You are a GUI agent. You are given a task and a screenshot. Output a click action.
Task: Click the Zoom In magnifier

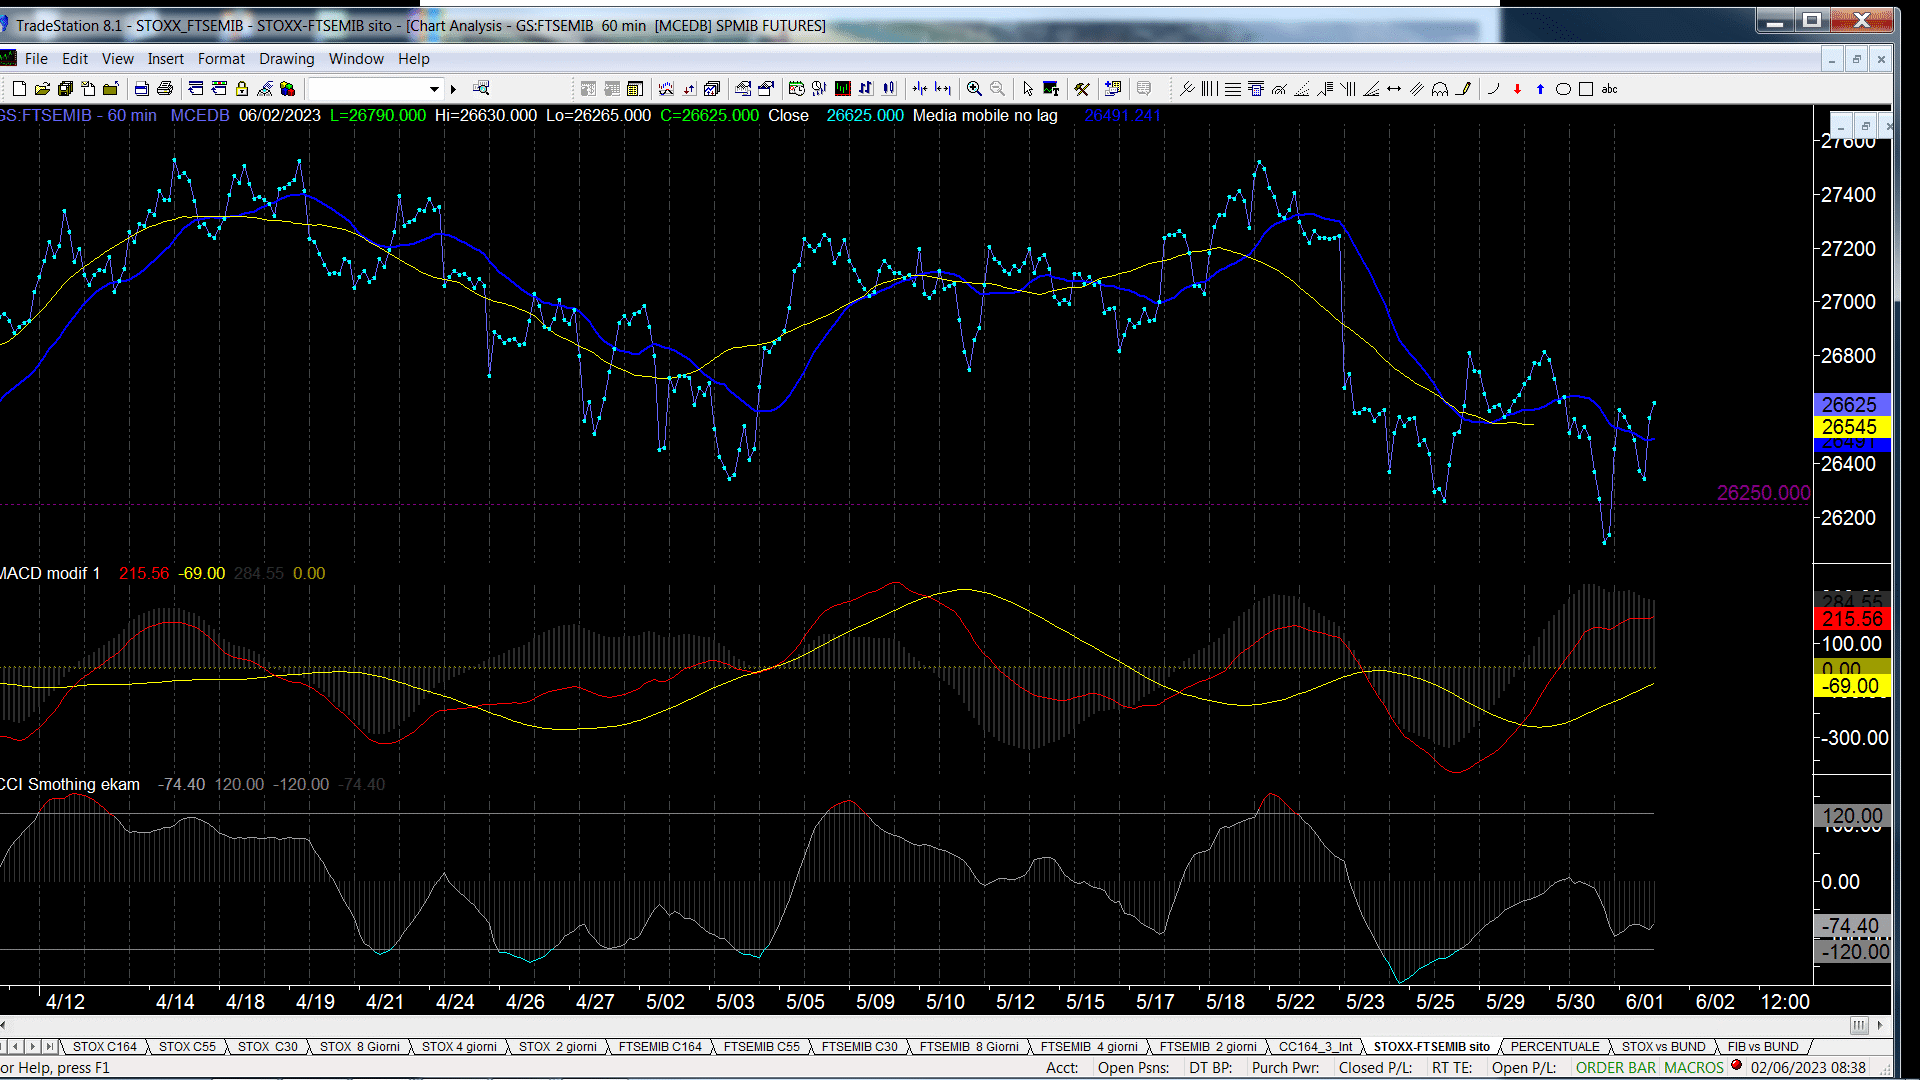[x=974, y=89]
